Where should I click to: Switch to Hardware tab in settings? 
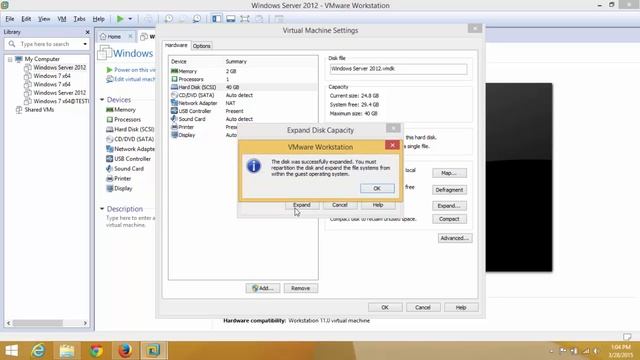pyautogui.click(x=176, y=45)
